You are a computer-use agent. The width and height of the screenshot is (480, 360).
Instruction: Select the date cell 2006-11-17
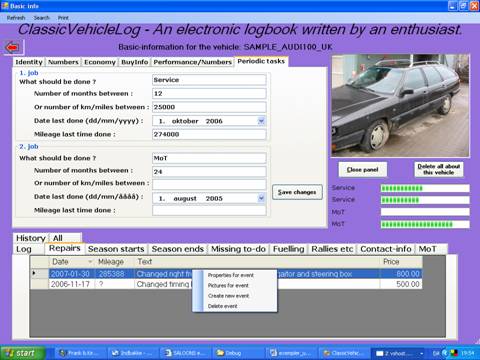(x=72, y=284)
